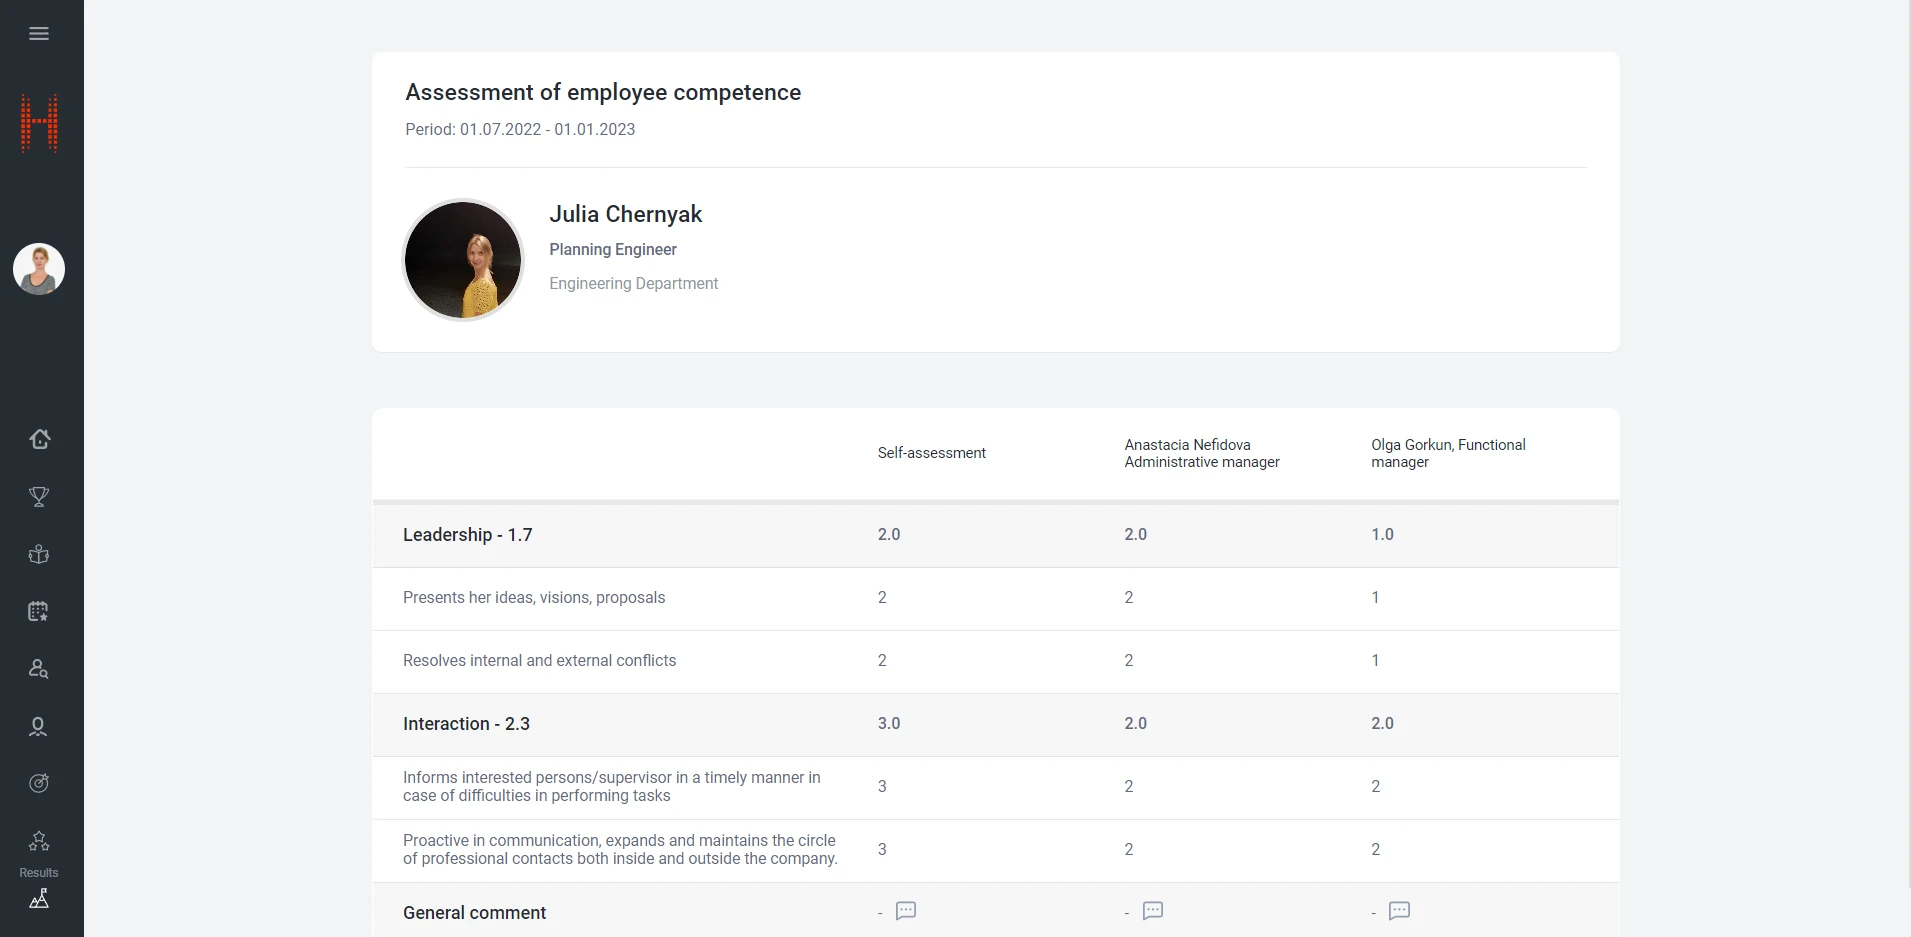Click the red H company logo
The height and width of the screenshot is (937, 1911).
40,123
